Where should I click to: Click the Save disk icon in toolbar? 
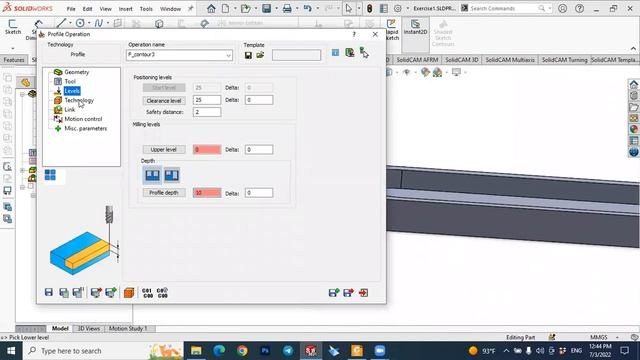pyautogui.click(x=267, y=8)
